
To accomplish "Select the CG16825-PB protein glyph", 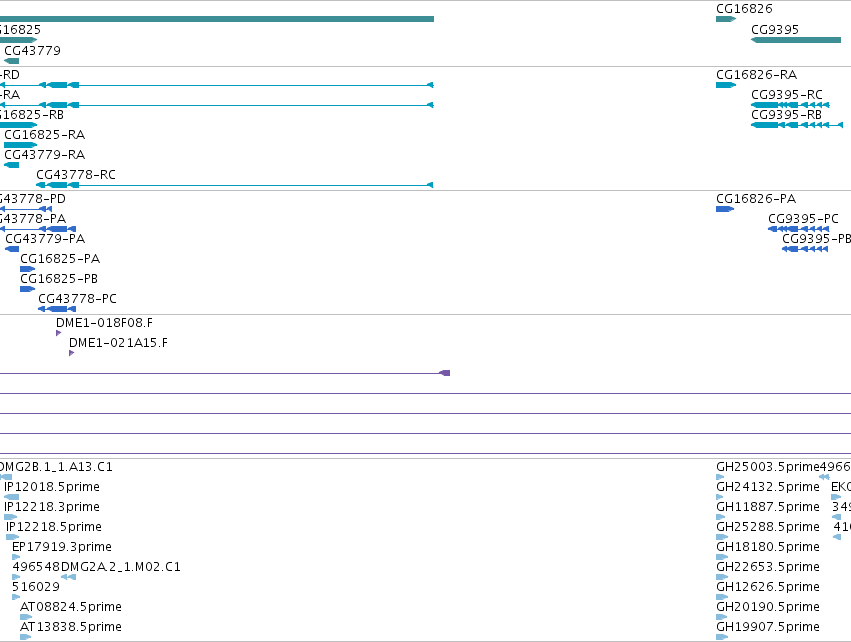I will click(x=27, y=289).
